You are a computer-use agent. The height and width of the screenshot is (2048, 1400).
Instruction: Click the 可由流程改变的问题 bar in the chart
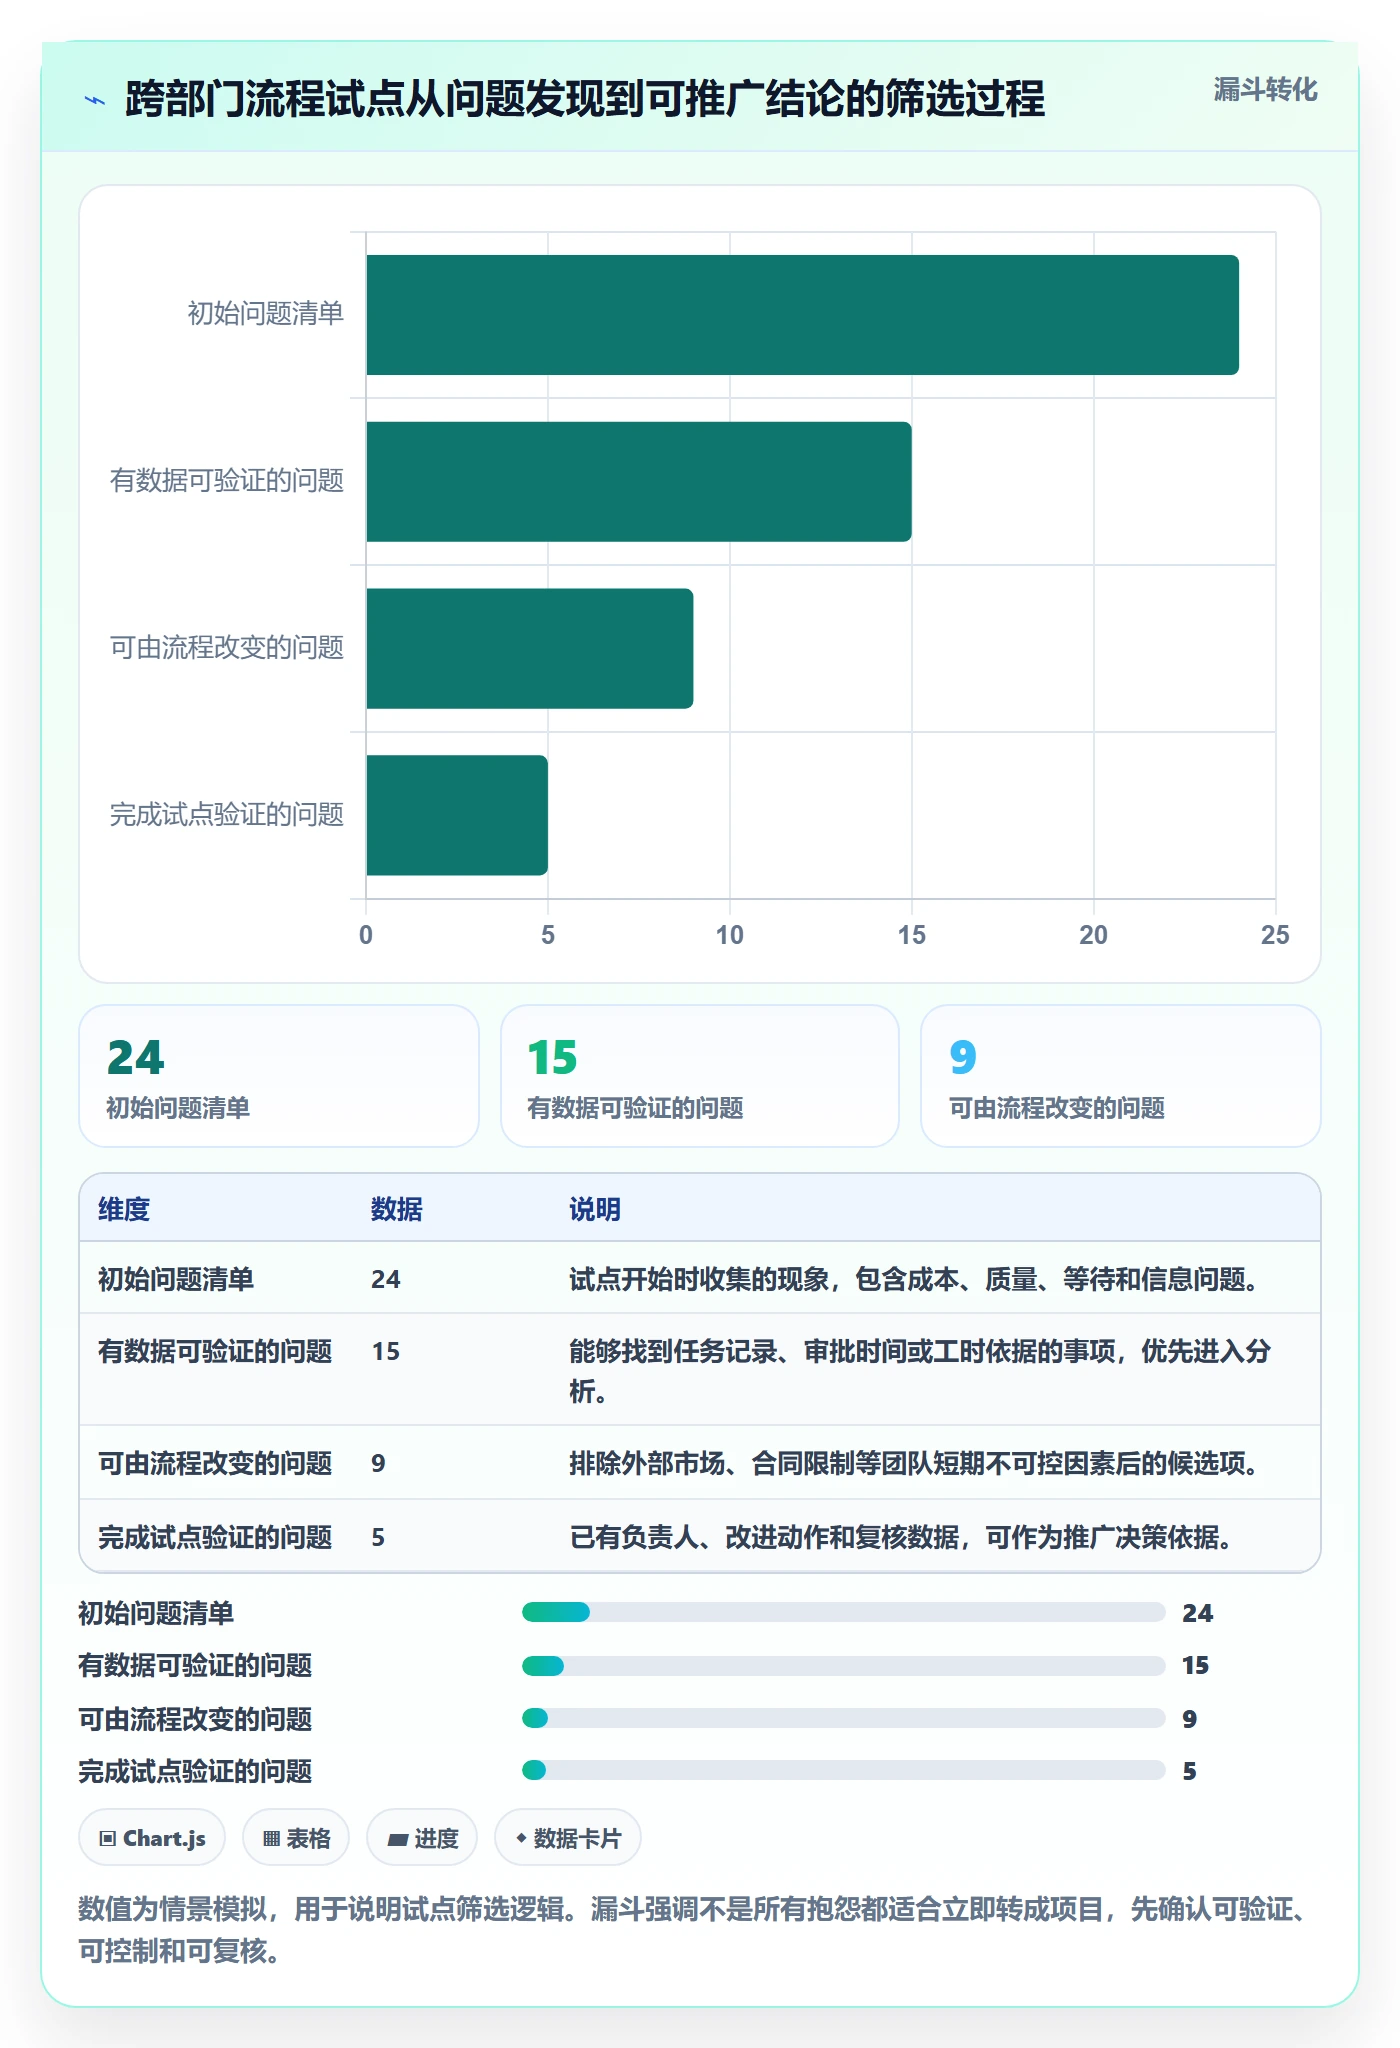pos(530,649)
